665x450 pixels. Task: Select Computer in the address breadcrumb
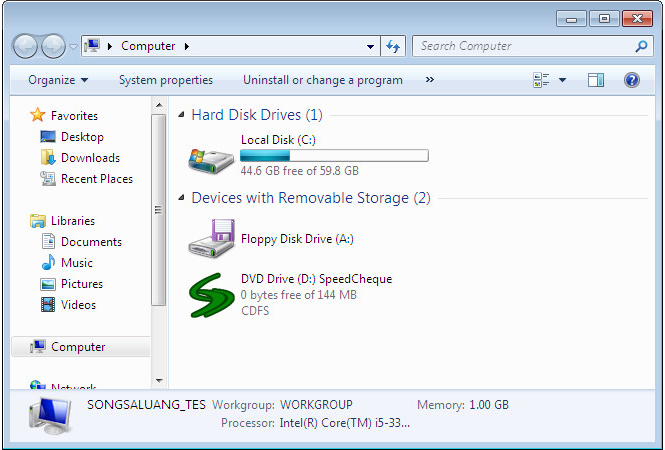[148, 46]
